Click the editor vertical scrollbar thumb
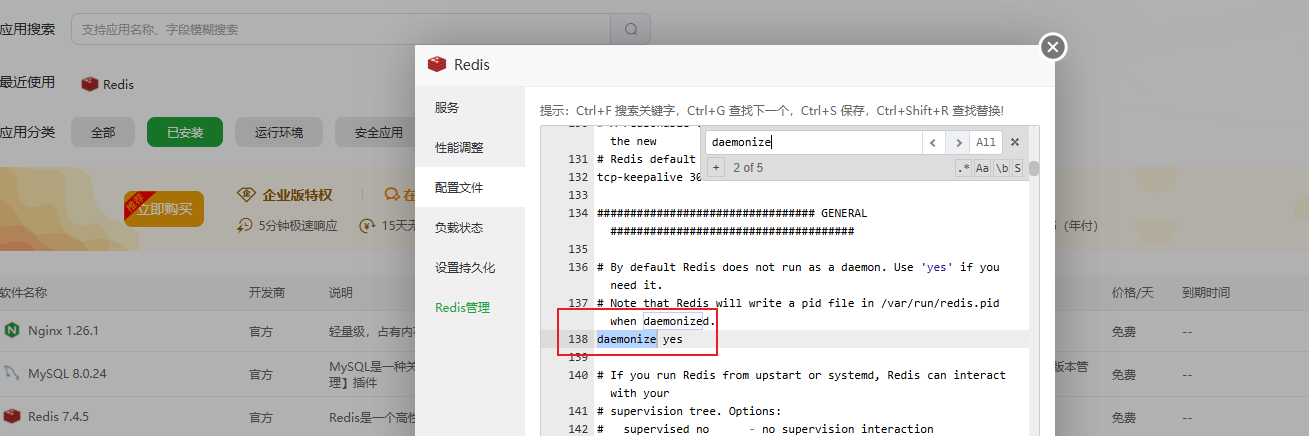 1034,167
